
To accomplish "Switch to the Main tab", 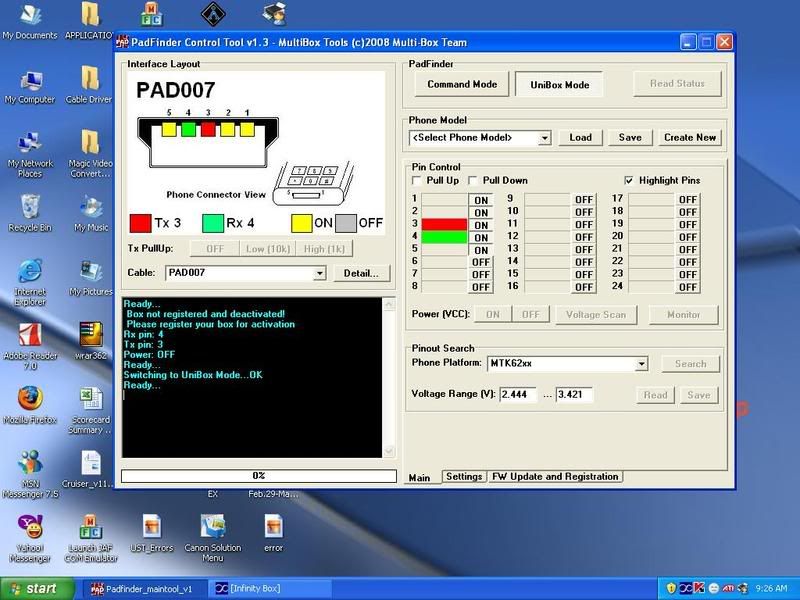I will [x=419, y=478].
